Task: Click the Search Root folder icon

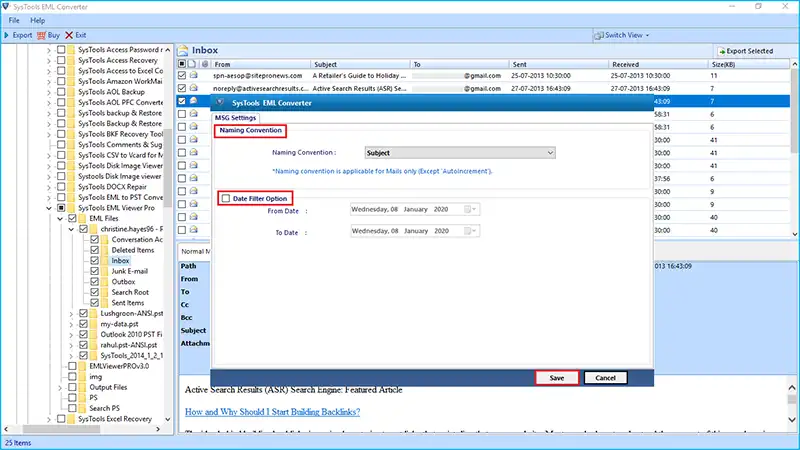Action: click(105, 292)
